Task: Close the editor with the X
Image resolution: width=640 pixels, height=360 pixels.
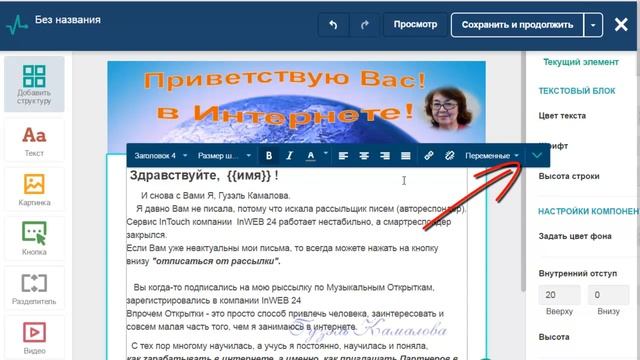Action: [621, 25]
